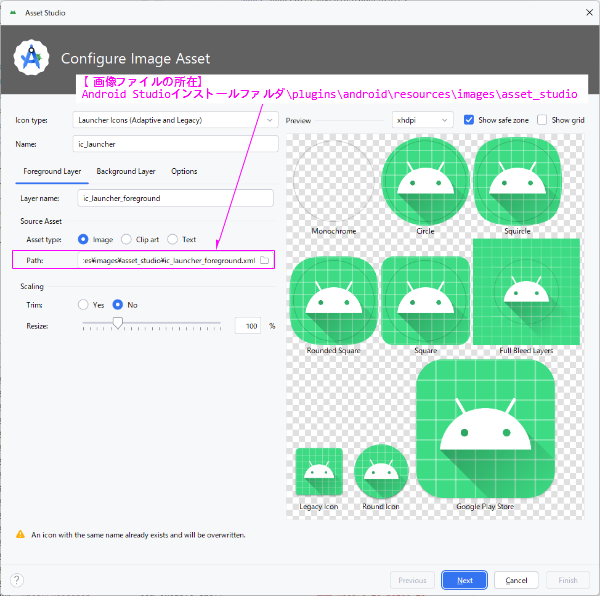This screenshot has height=596, width=600.
Task: Click the Resize percent value field
Action: pyautogui.click(x=248, y=326)
